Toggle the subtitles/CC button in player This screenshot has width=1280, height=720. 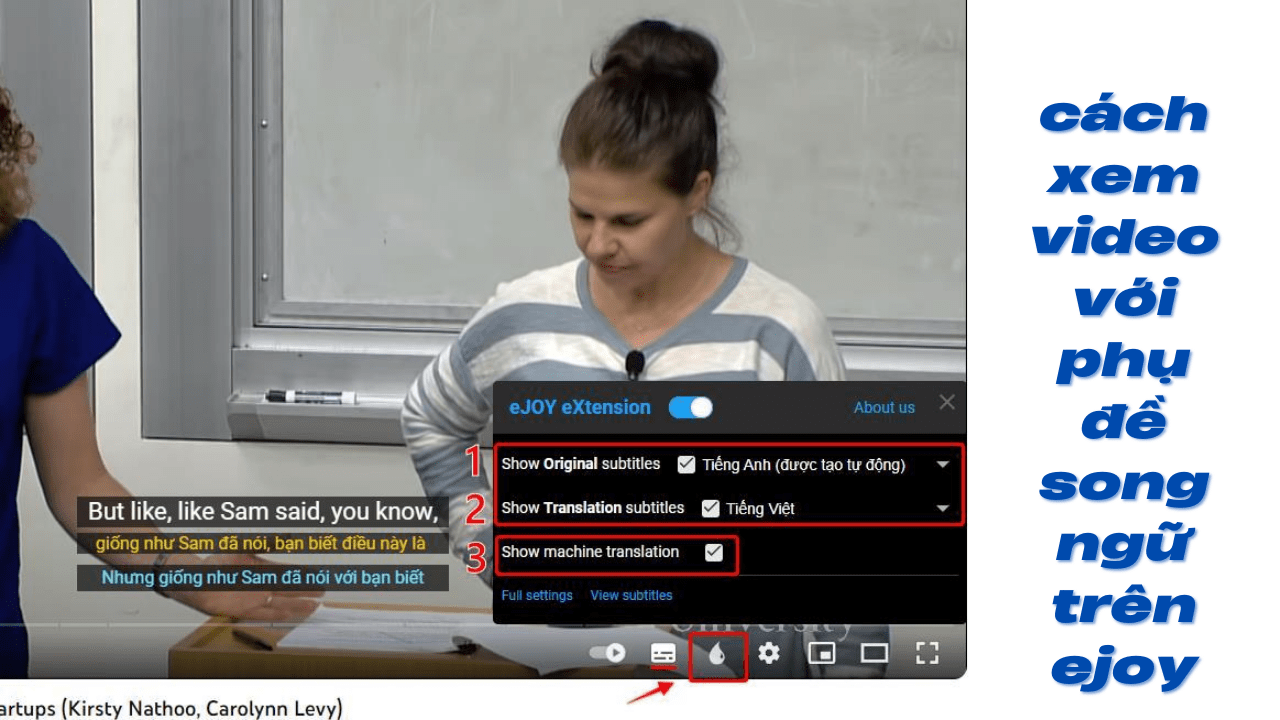pos(663,654)
